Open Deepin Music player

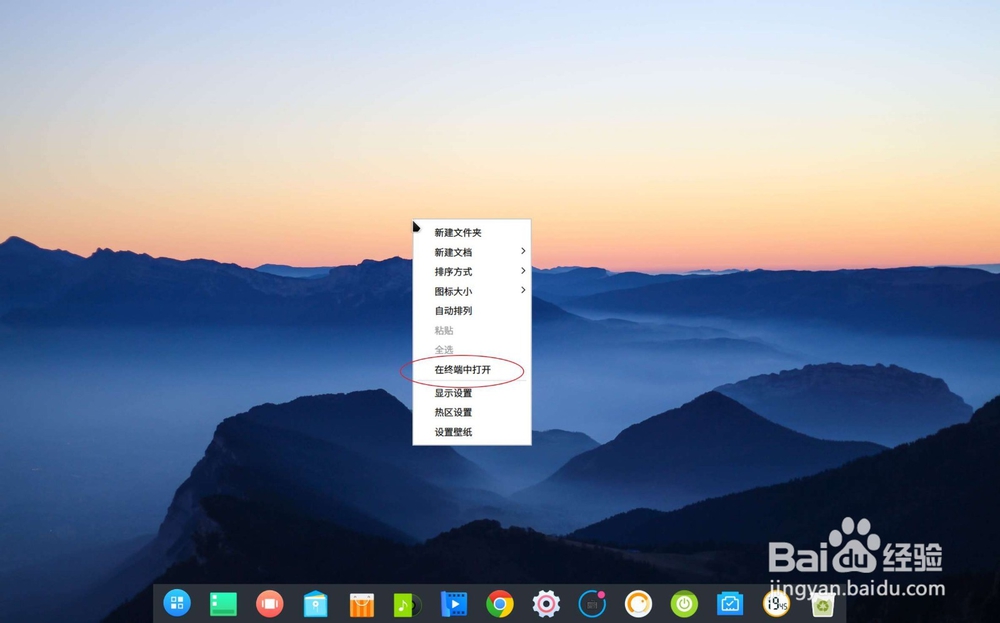tap(406, 605)
